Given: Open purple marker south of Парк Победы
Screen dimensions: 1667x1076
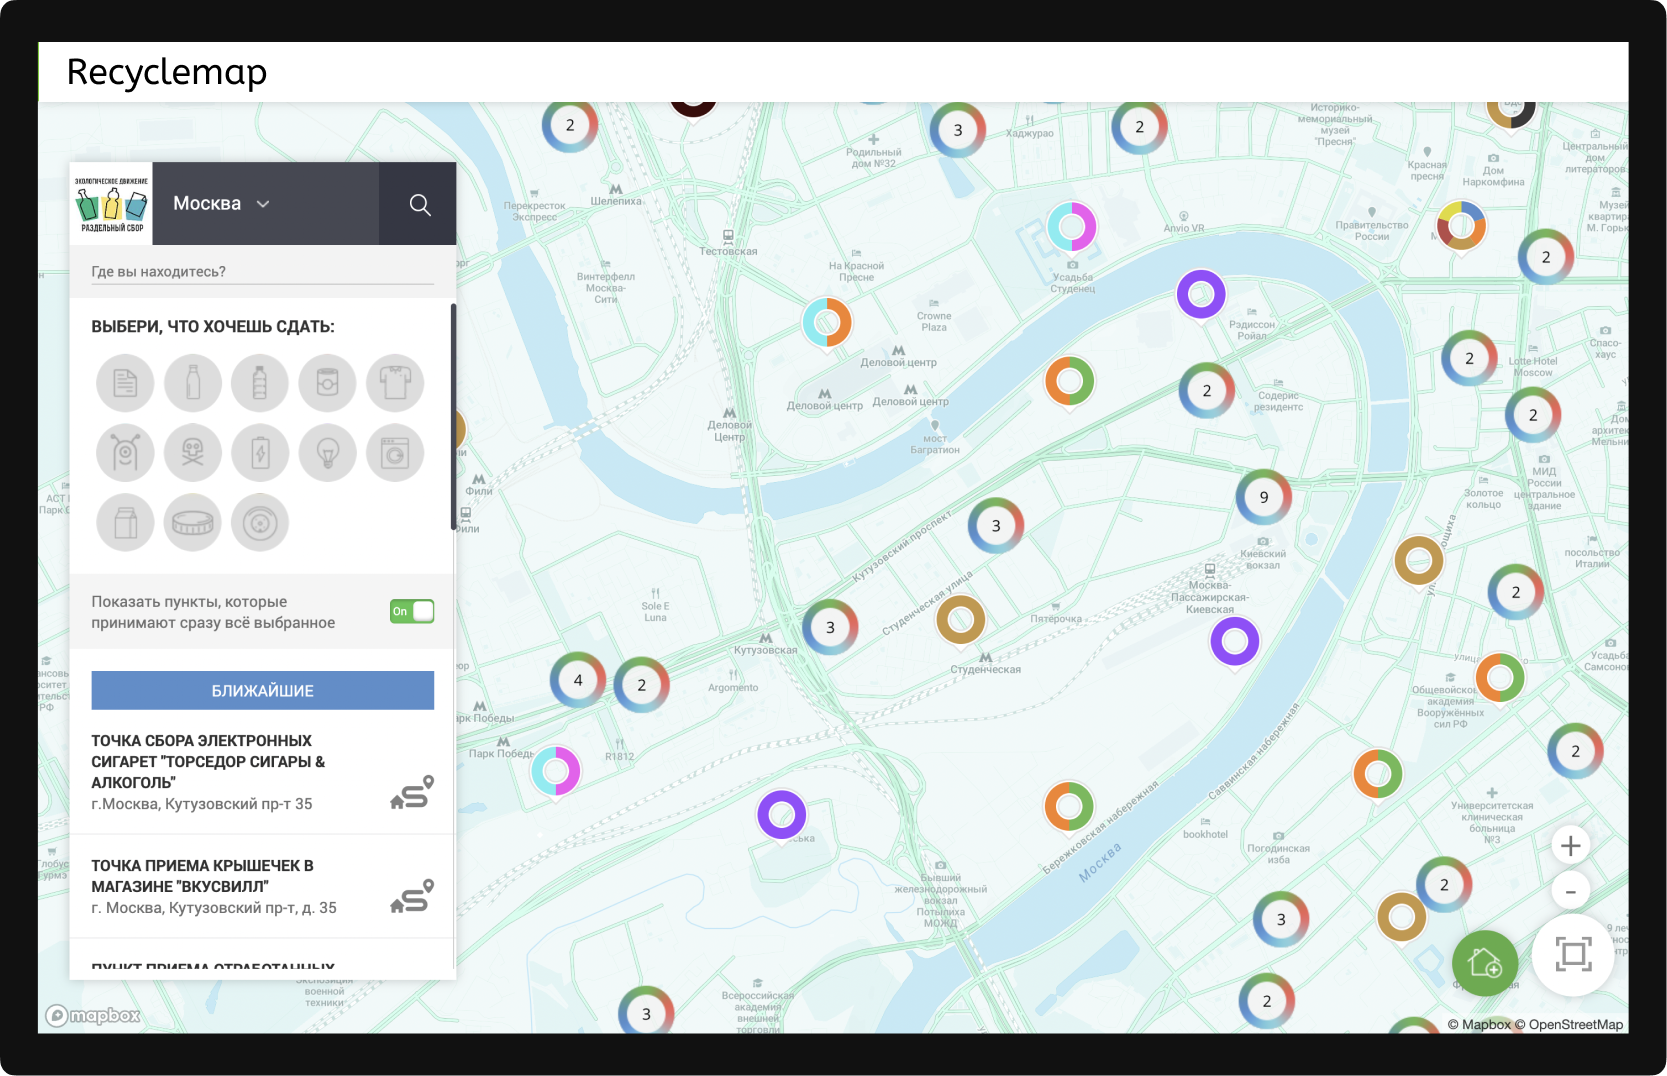Looking at the screenshot, I should [x=782, y=816].
